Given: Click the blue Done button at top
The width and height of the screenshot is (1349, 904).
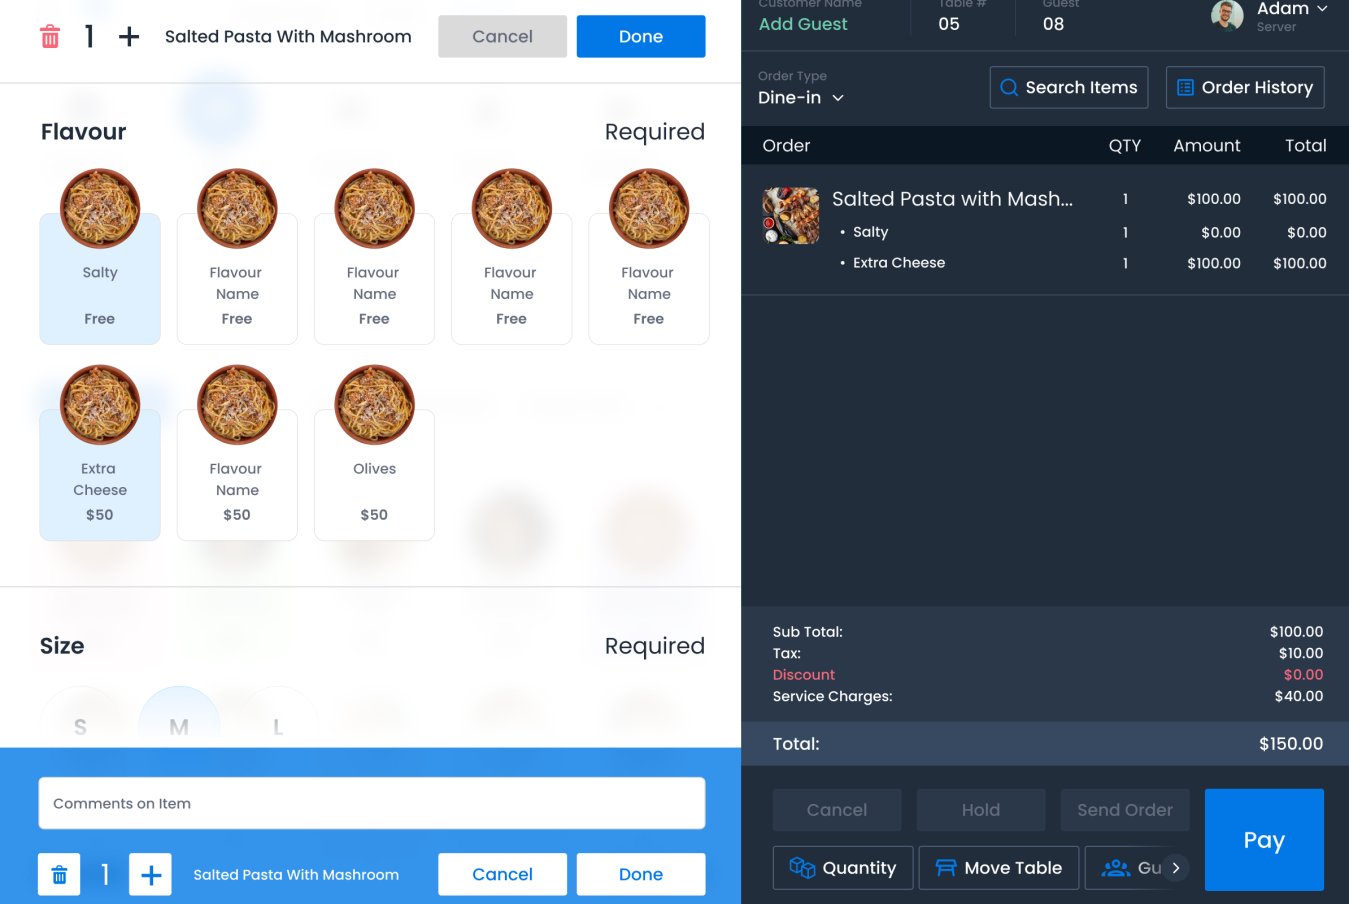Looking at the screenshot, I should [x=641, y=36].
